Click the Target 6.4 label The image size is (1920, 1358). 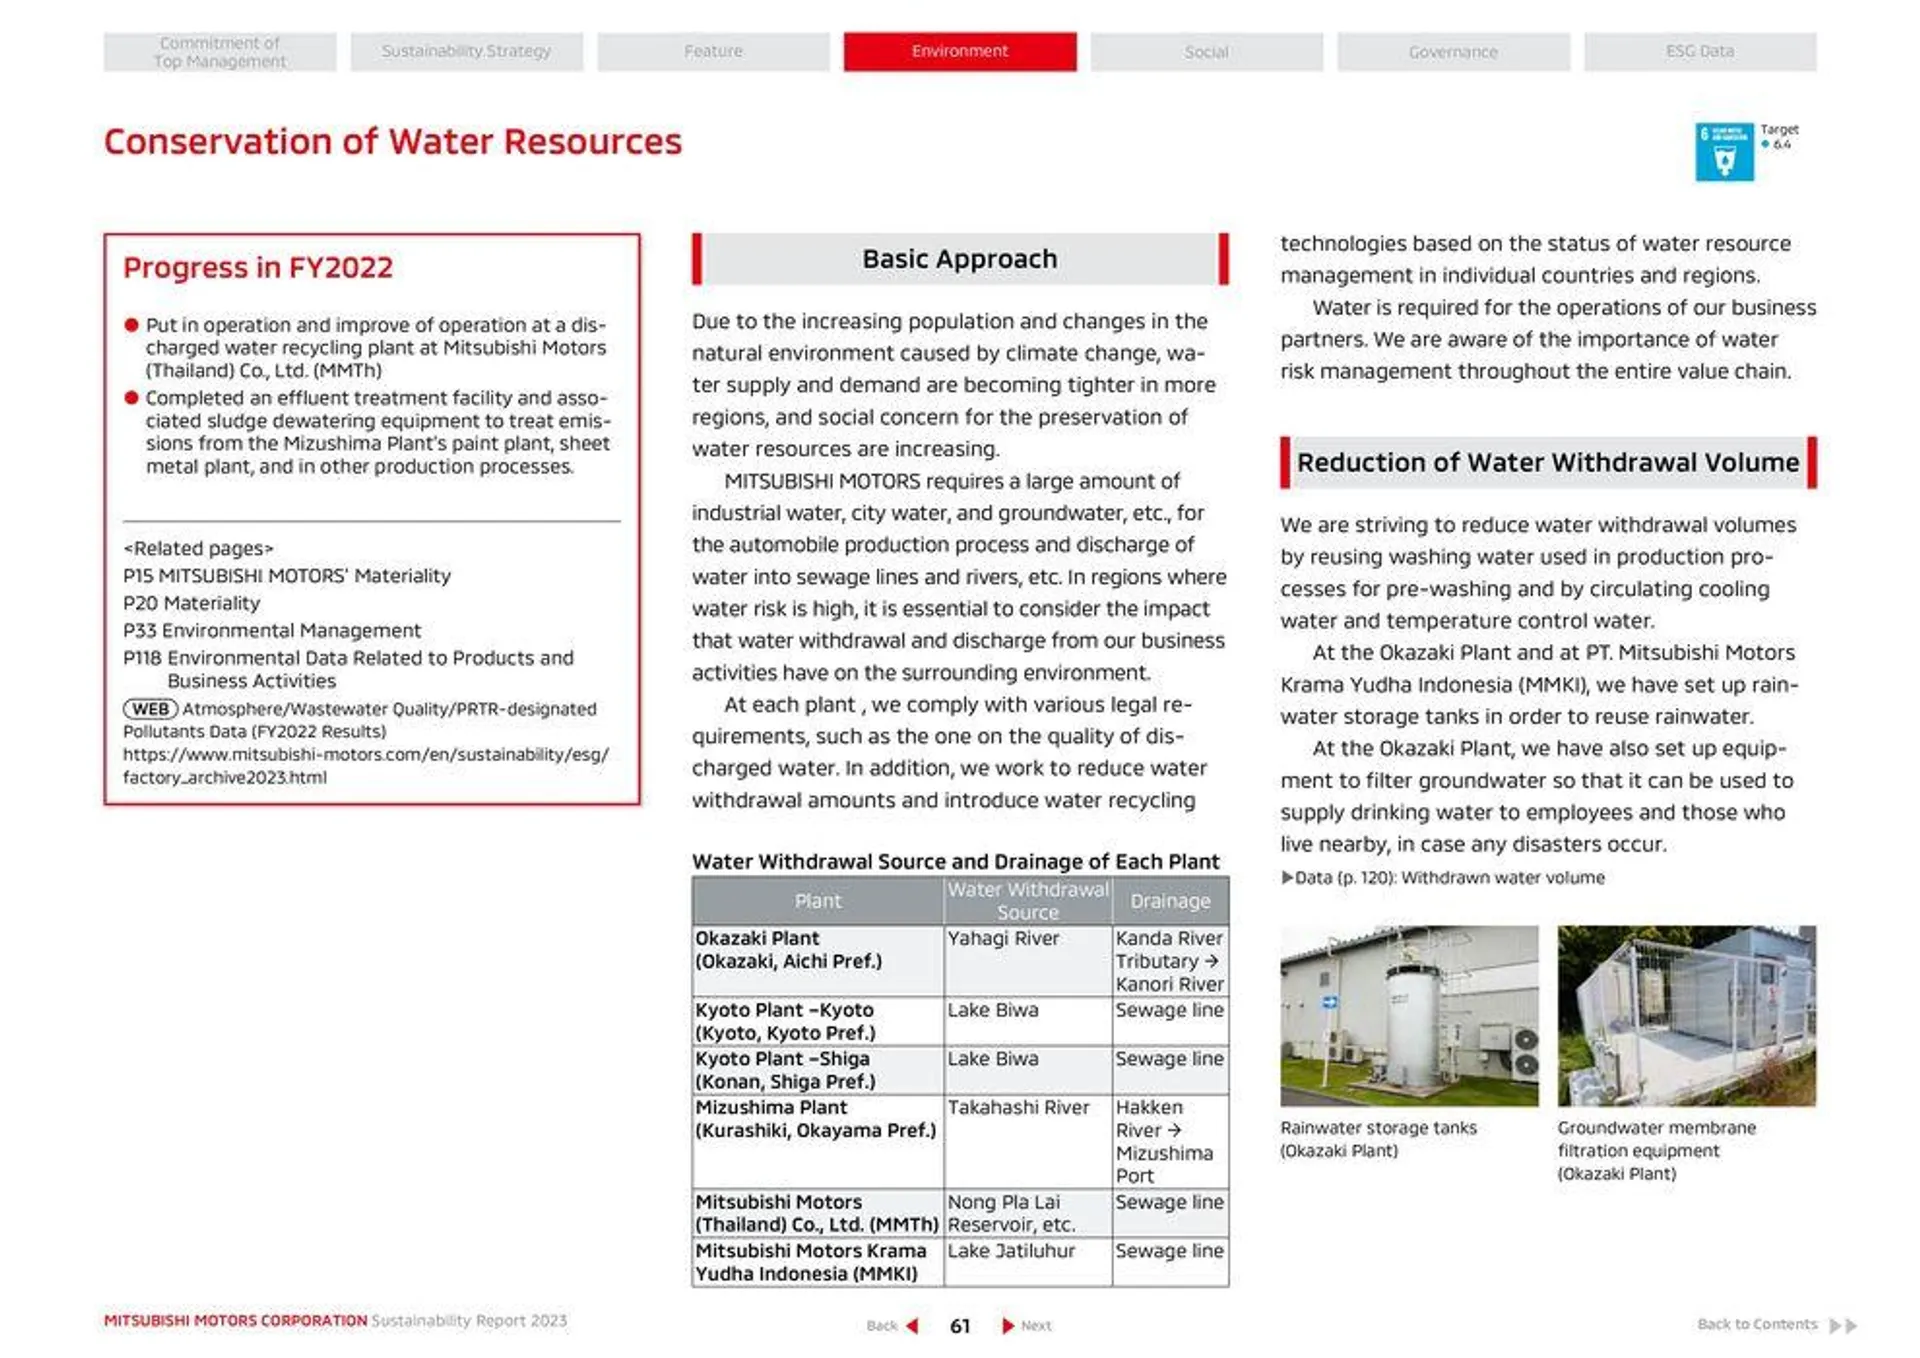point(1779,137)
